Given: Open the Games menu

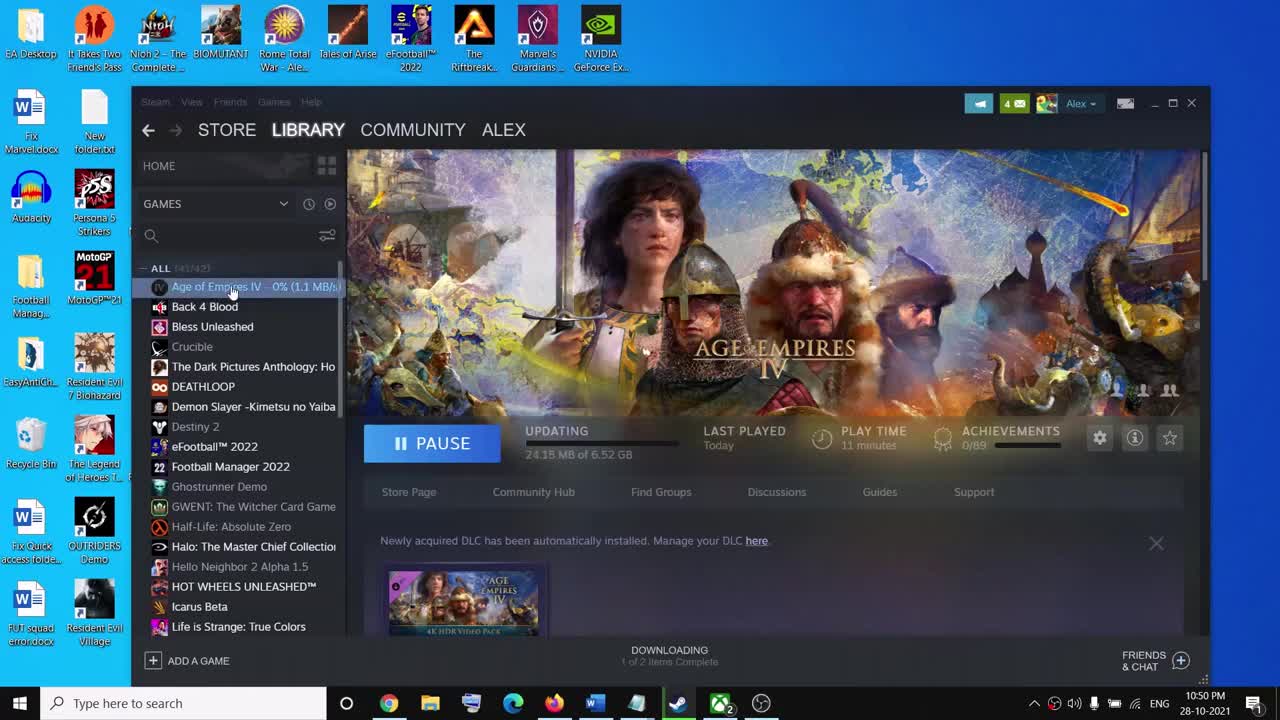Looking at the screenshot, I should point(274,102).
